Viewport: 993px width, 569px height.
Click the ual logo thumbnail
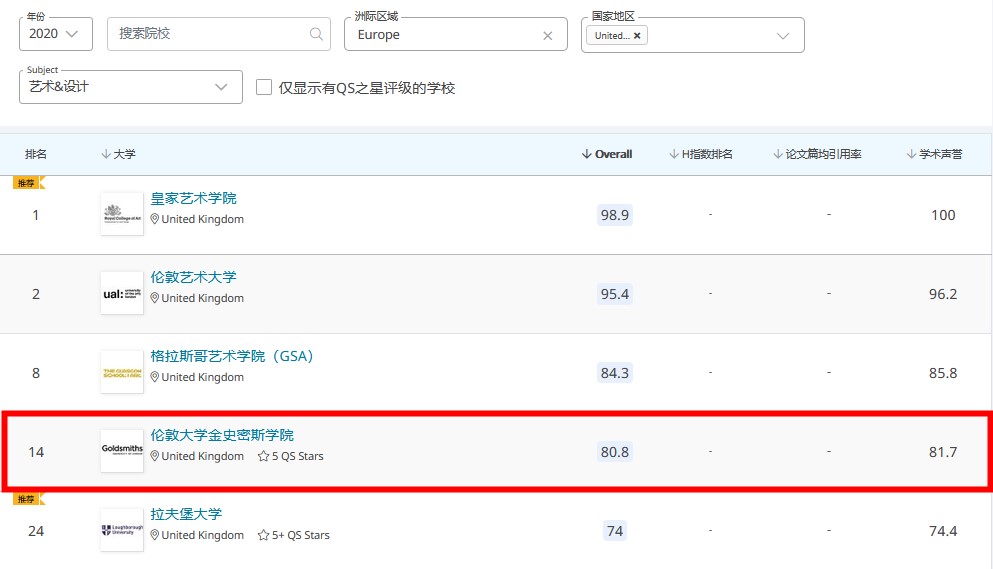tap(122, 293)
